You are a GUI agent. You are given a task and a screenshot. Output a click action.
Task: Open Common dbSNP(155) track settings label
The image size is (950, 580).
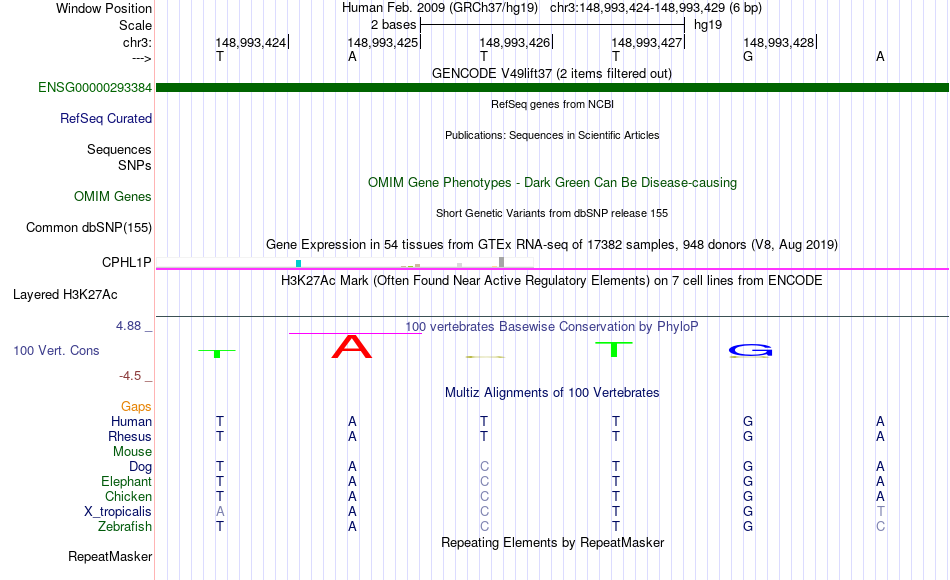pos(88,227)
